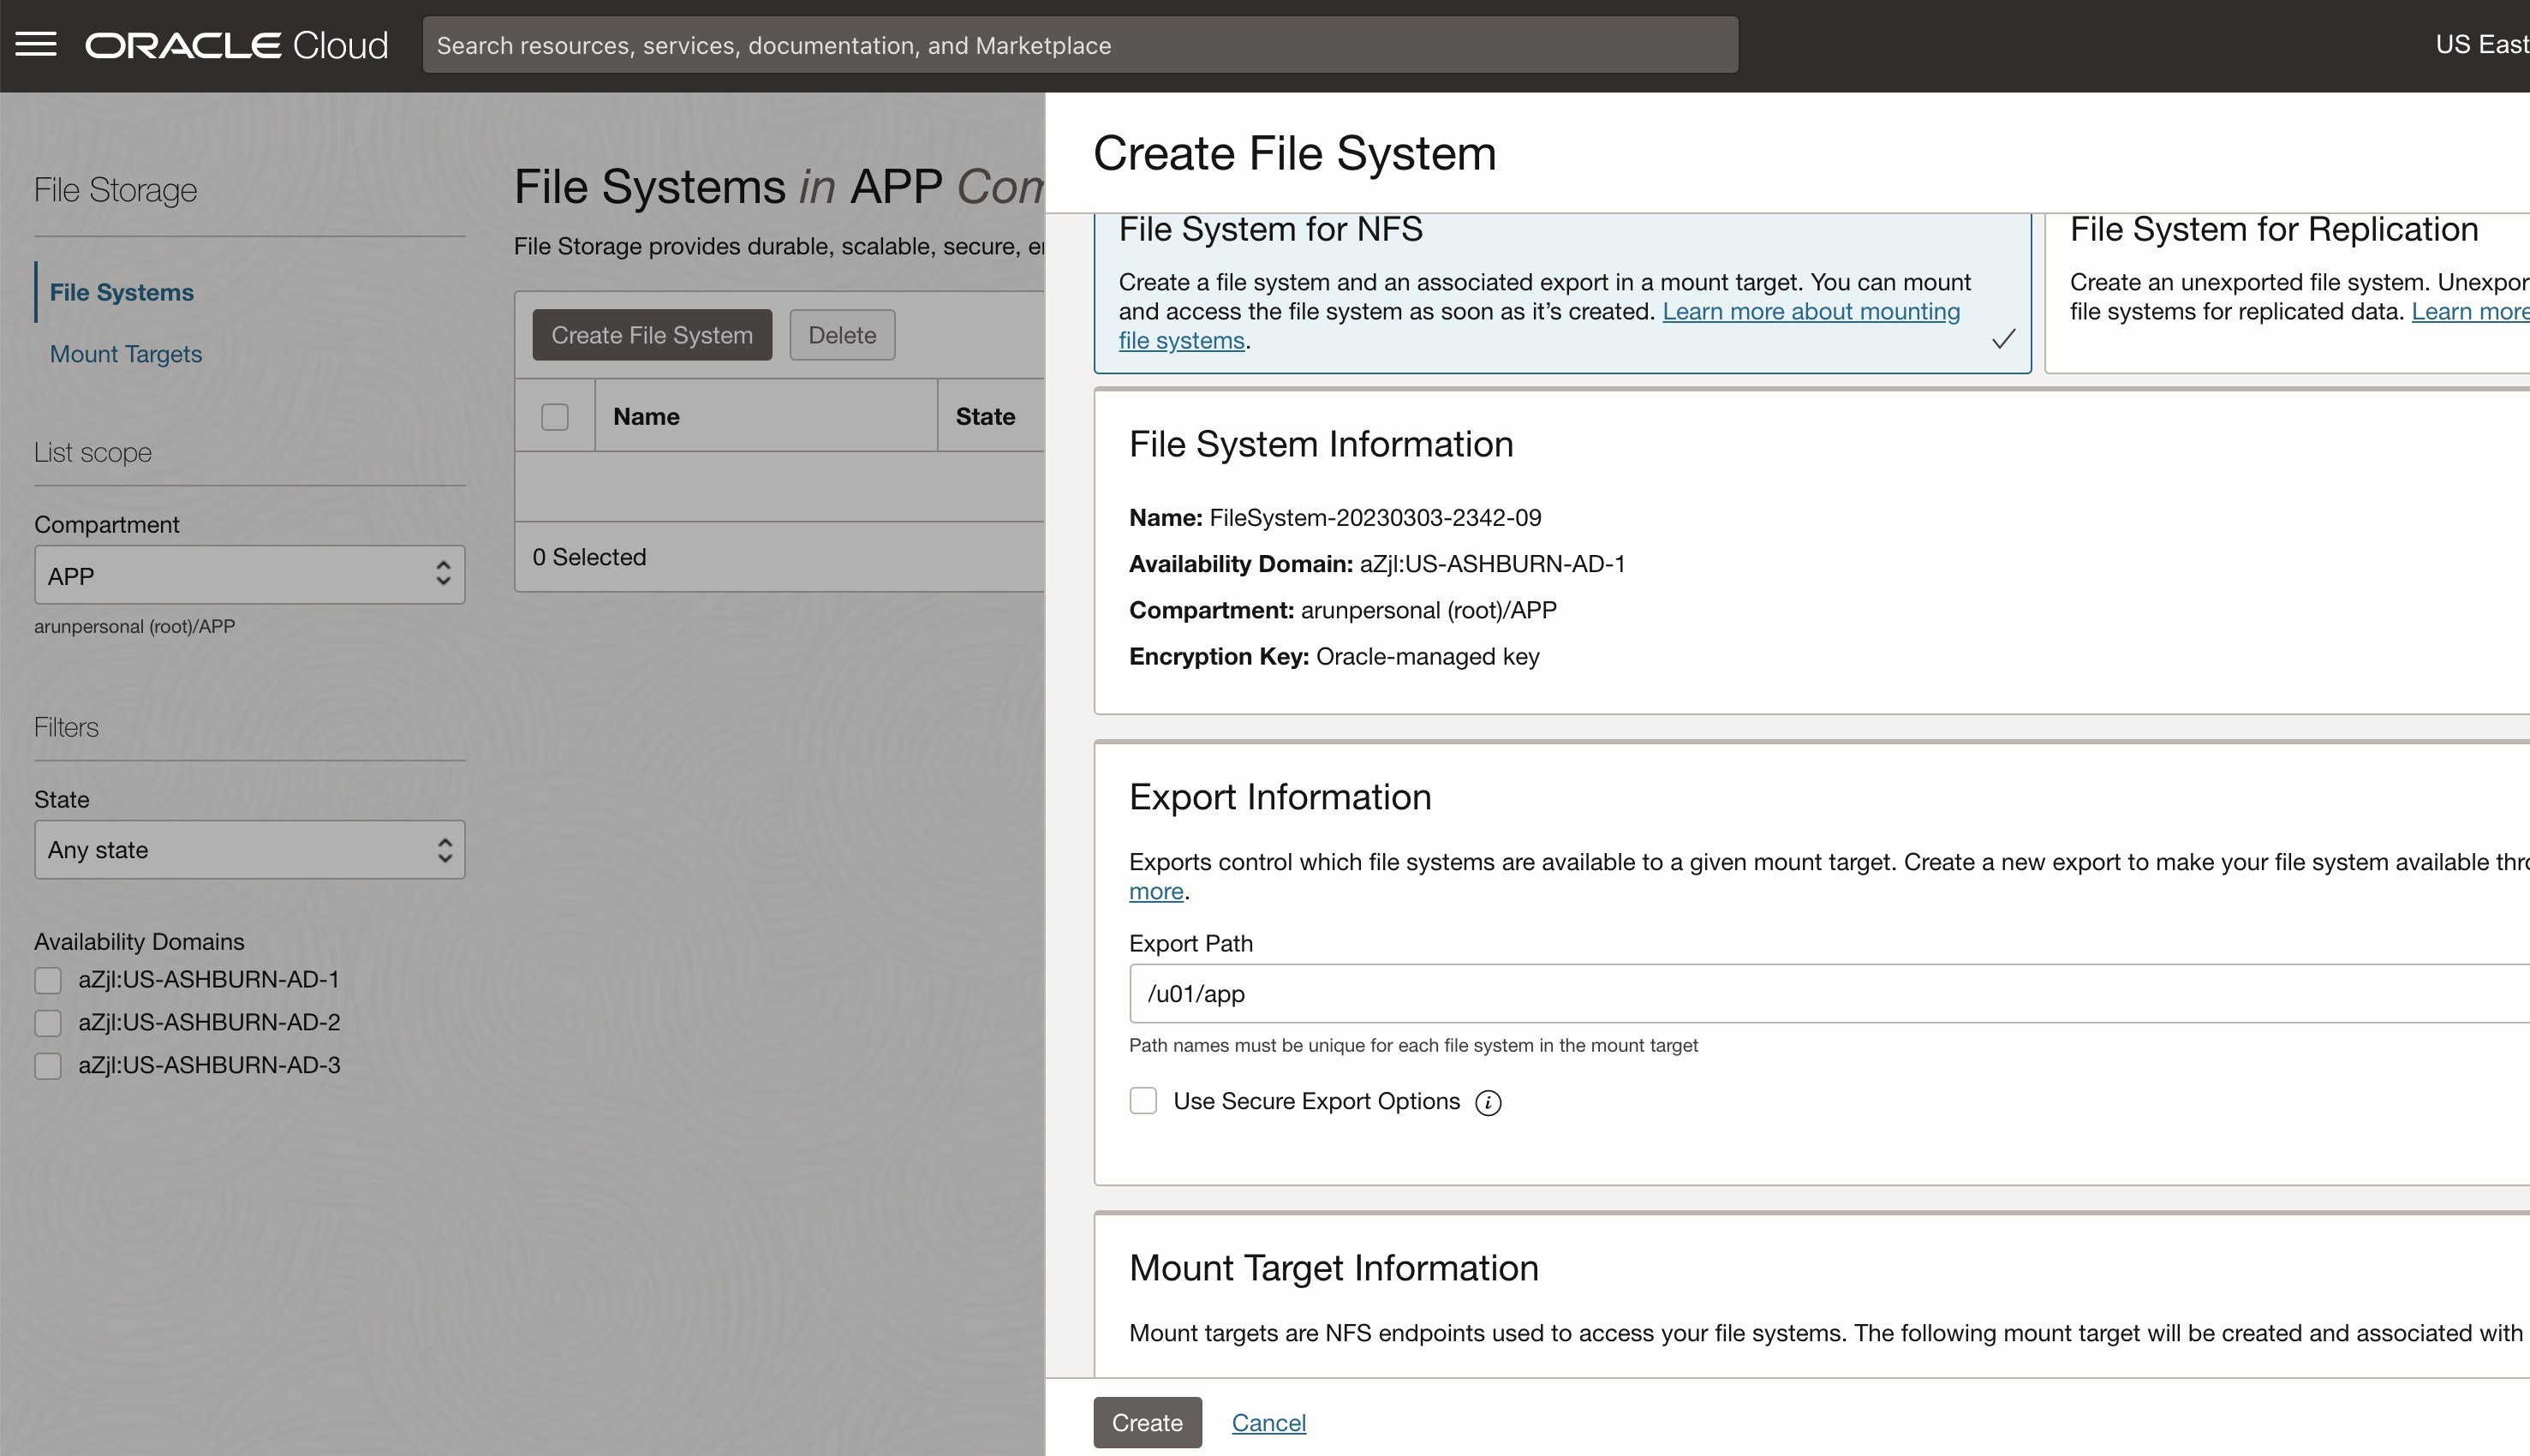Enable Use Secure Export Options
This screenshot has width=2530, height=1456.
coord(1142,1100)
